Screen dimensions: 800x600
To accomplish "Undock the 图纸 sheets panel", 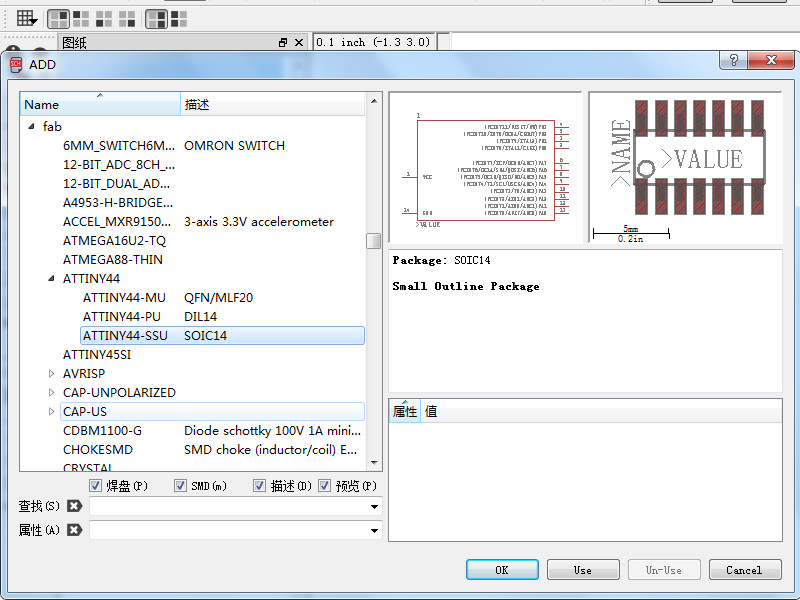I will click(283, 43).
